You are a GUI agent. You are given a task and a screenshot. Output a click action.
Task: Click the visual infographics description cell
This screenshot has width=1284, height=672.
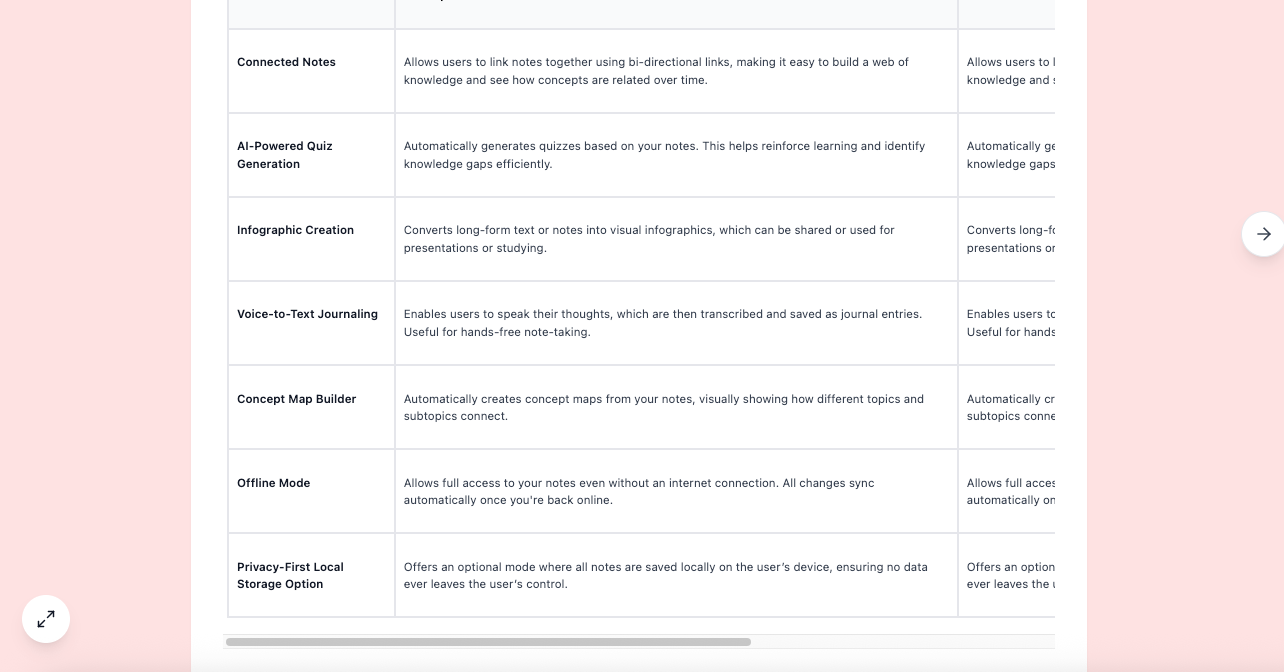676,239
